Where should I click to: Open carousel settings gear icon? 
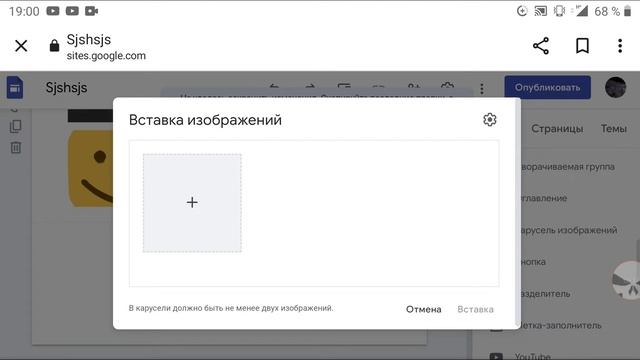(489, 120)
